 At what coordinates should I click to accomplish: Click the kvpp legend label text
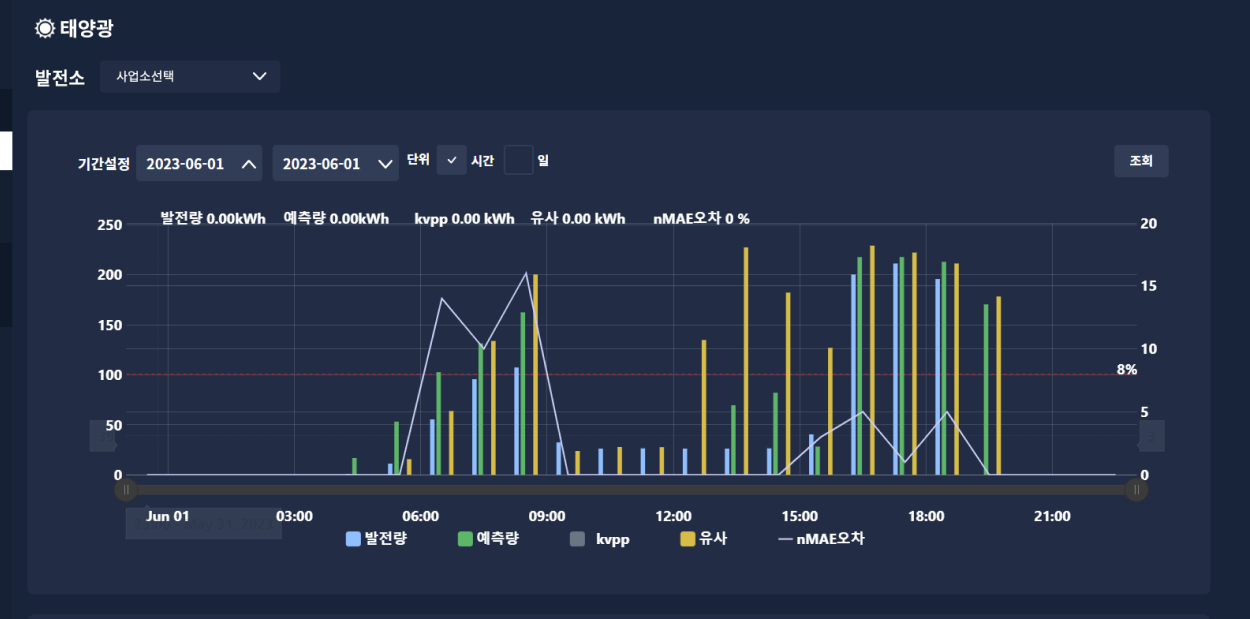point(612,539)
